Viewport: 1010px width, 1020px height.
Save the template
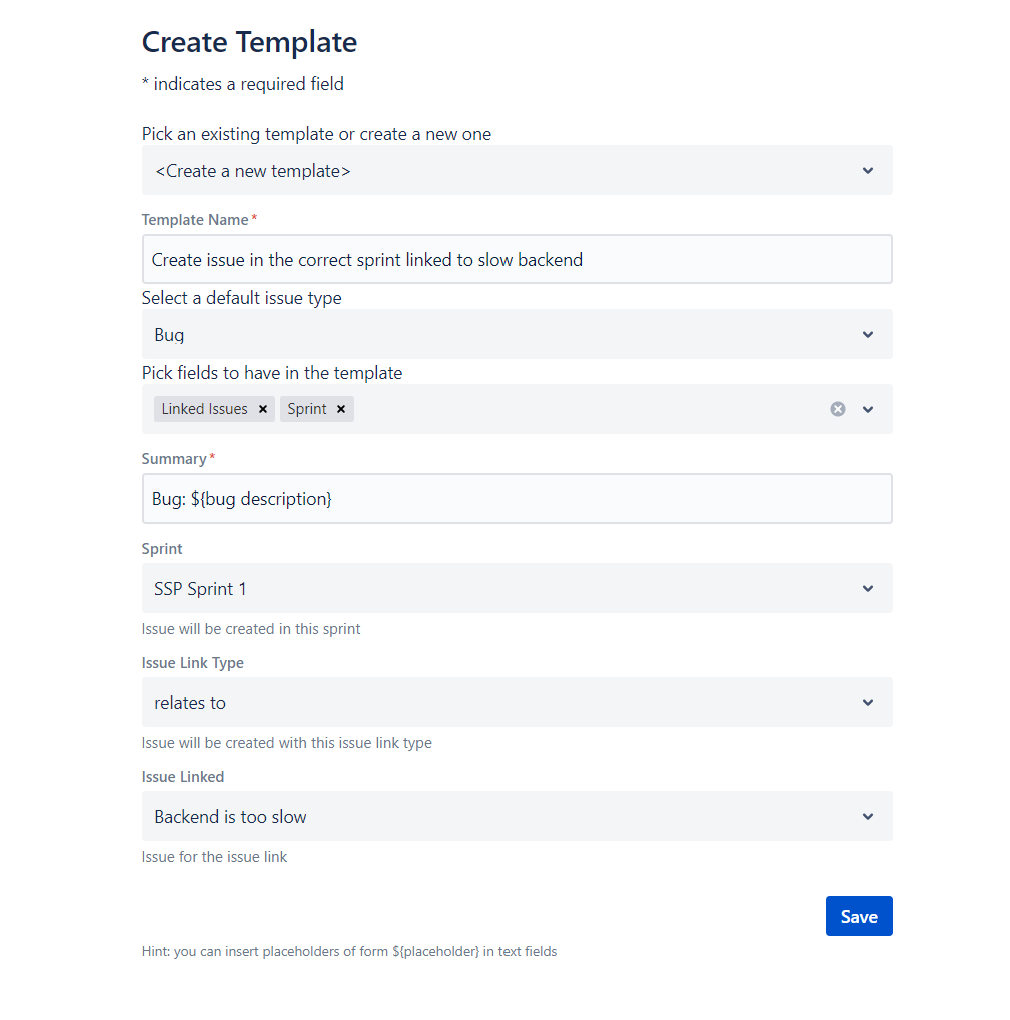(x=859, y=917)
